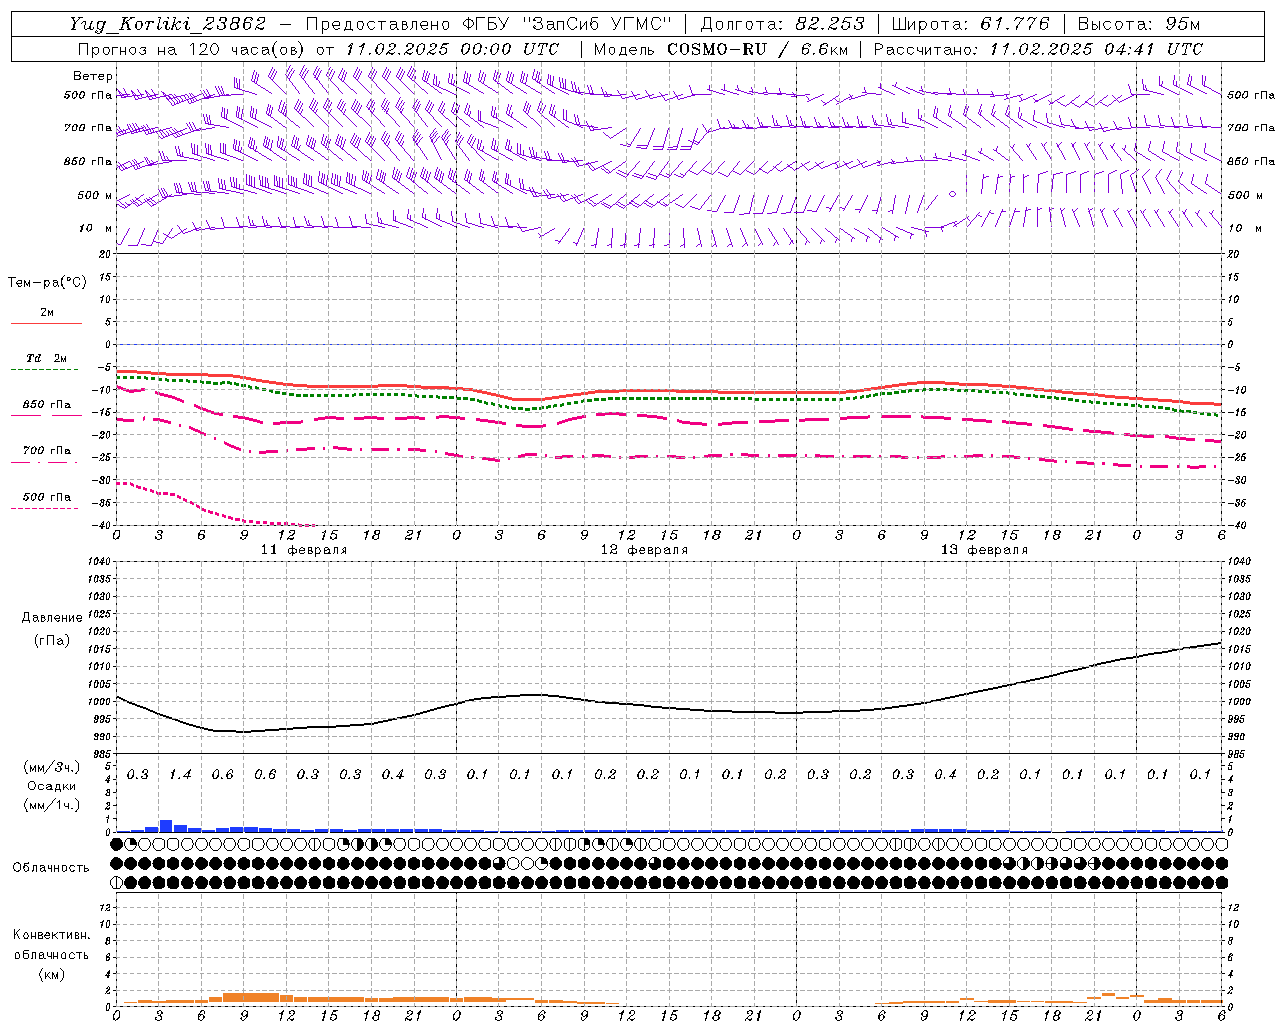Click the date label 11 февраля
The image size is (1280, 1024).
coord(304,550)
